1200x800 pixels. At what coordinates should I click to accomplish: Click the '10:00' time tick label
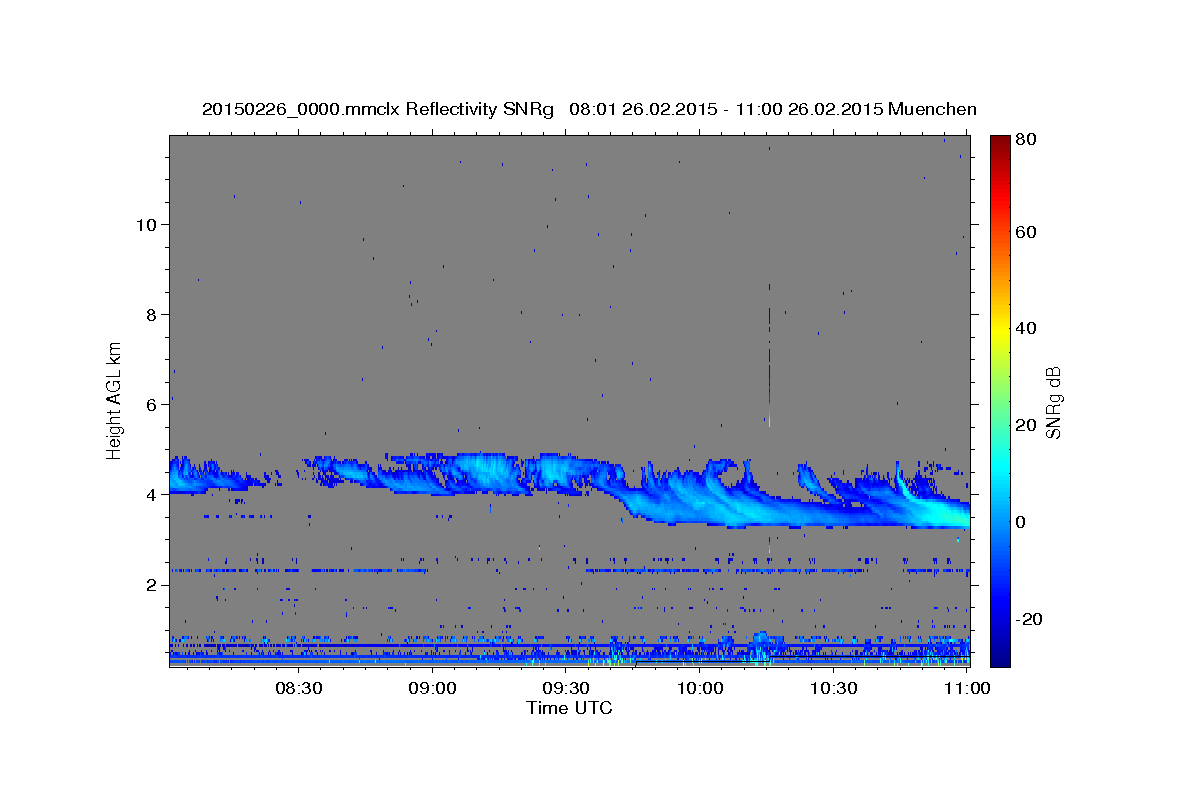coord(700,688)
